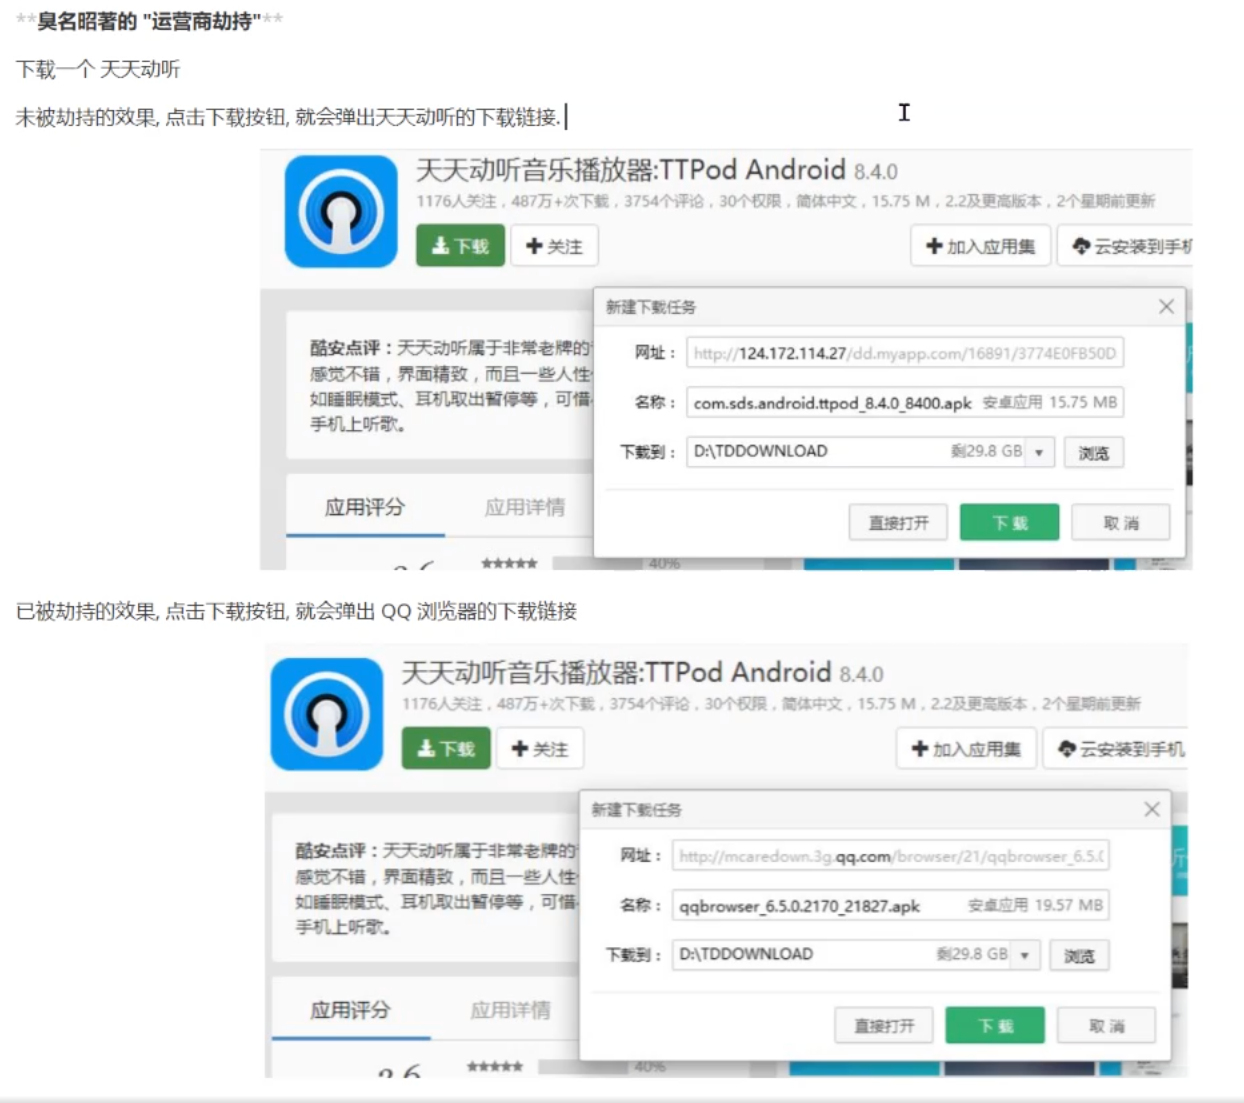Viewport: 1244px width, 1103px height.
Task: Click 直接打开 in the qqbrowser download dialog
Action: coord(884,1025)
